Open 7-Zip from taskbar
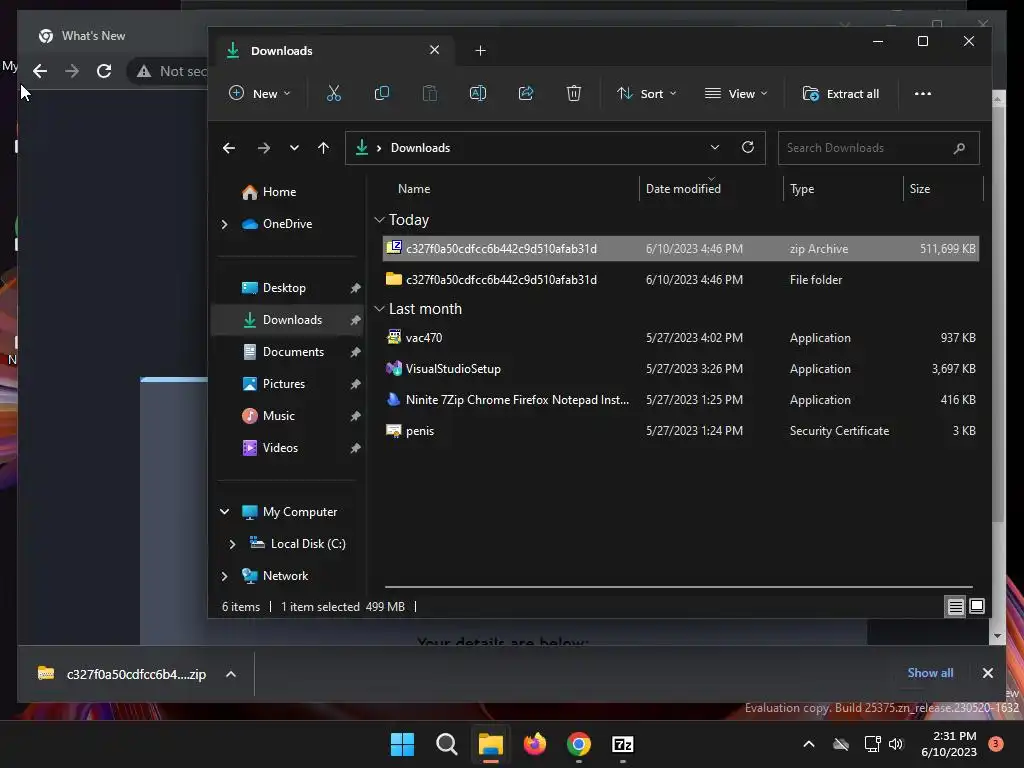This screenshot has height=768, width=1024. tap(623, 744)
